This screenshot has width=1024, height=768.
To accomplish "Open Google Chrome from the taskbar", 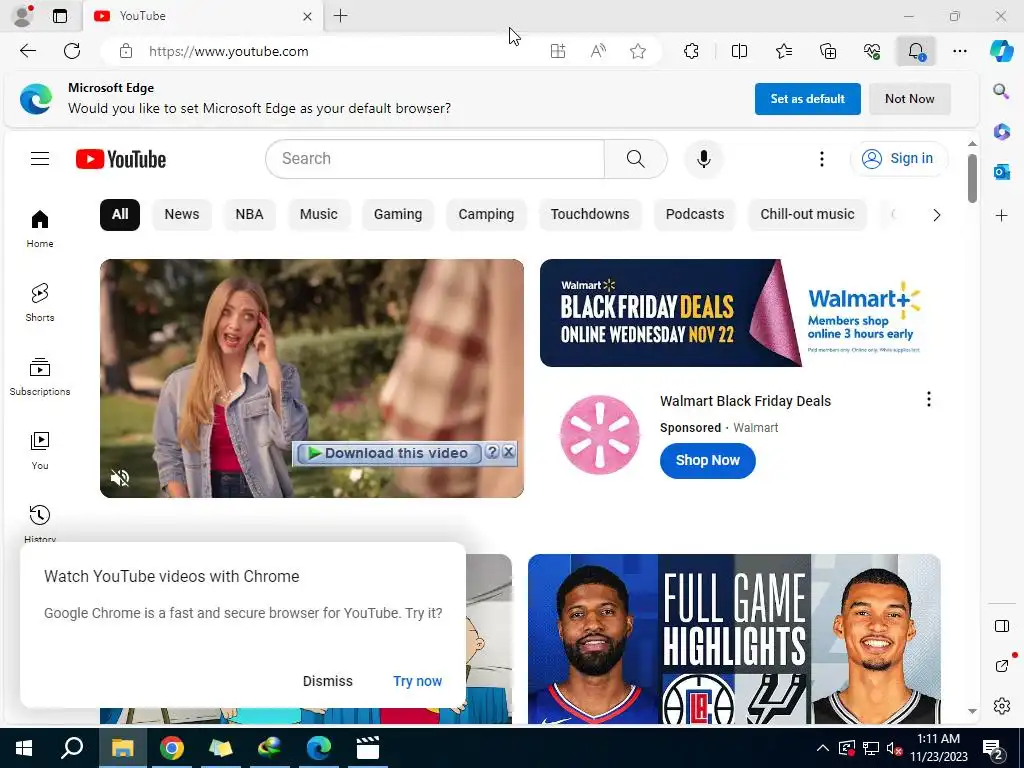I will click(172, 748).
